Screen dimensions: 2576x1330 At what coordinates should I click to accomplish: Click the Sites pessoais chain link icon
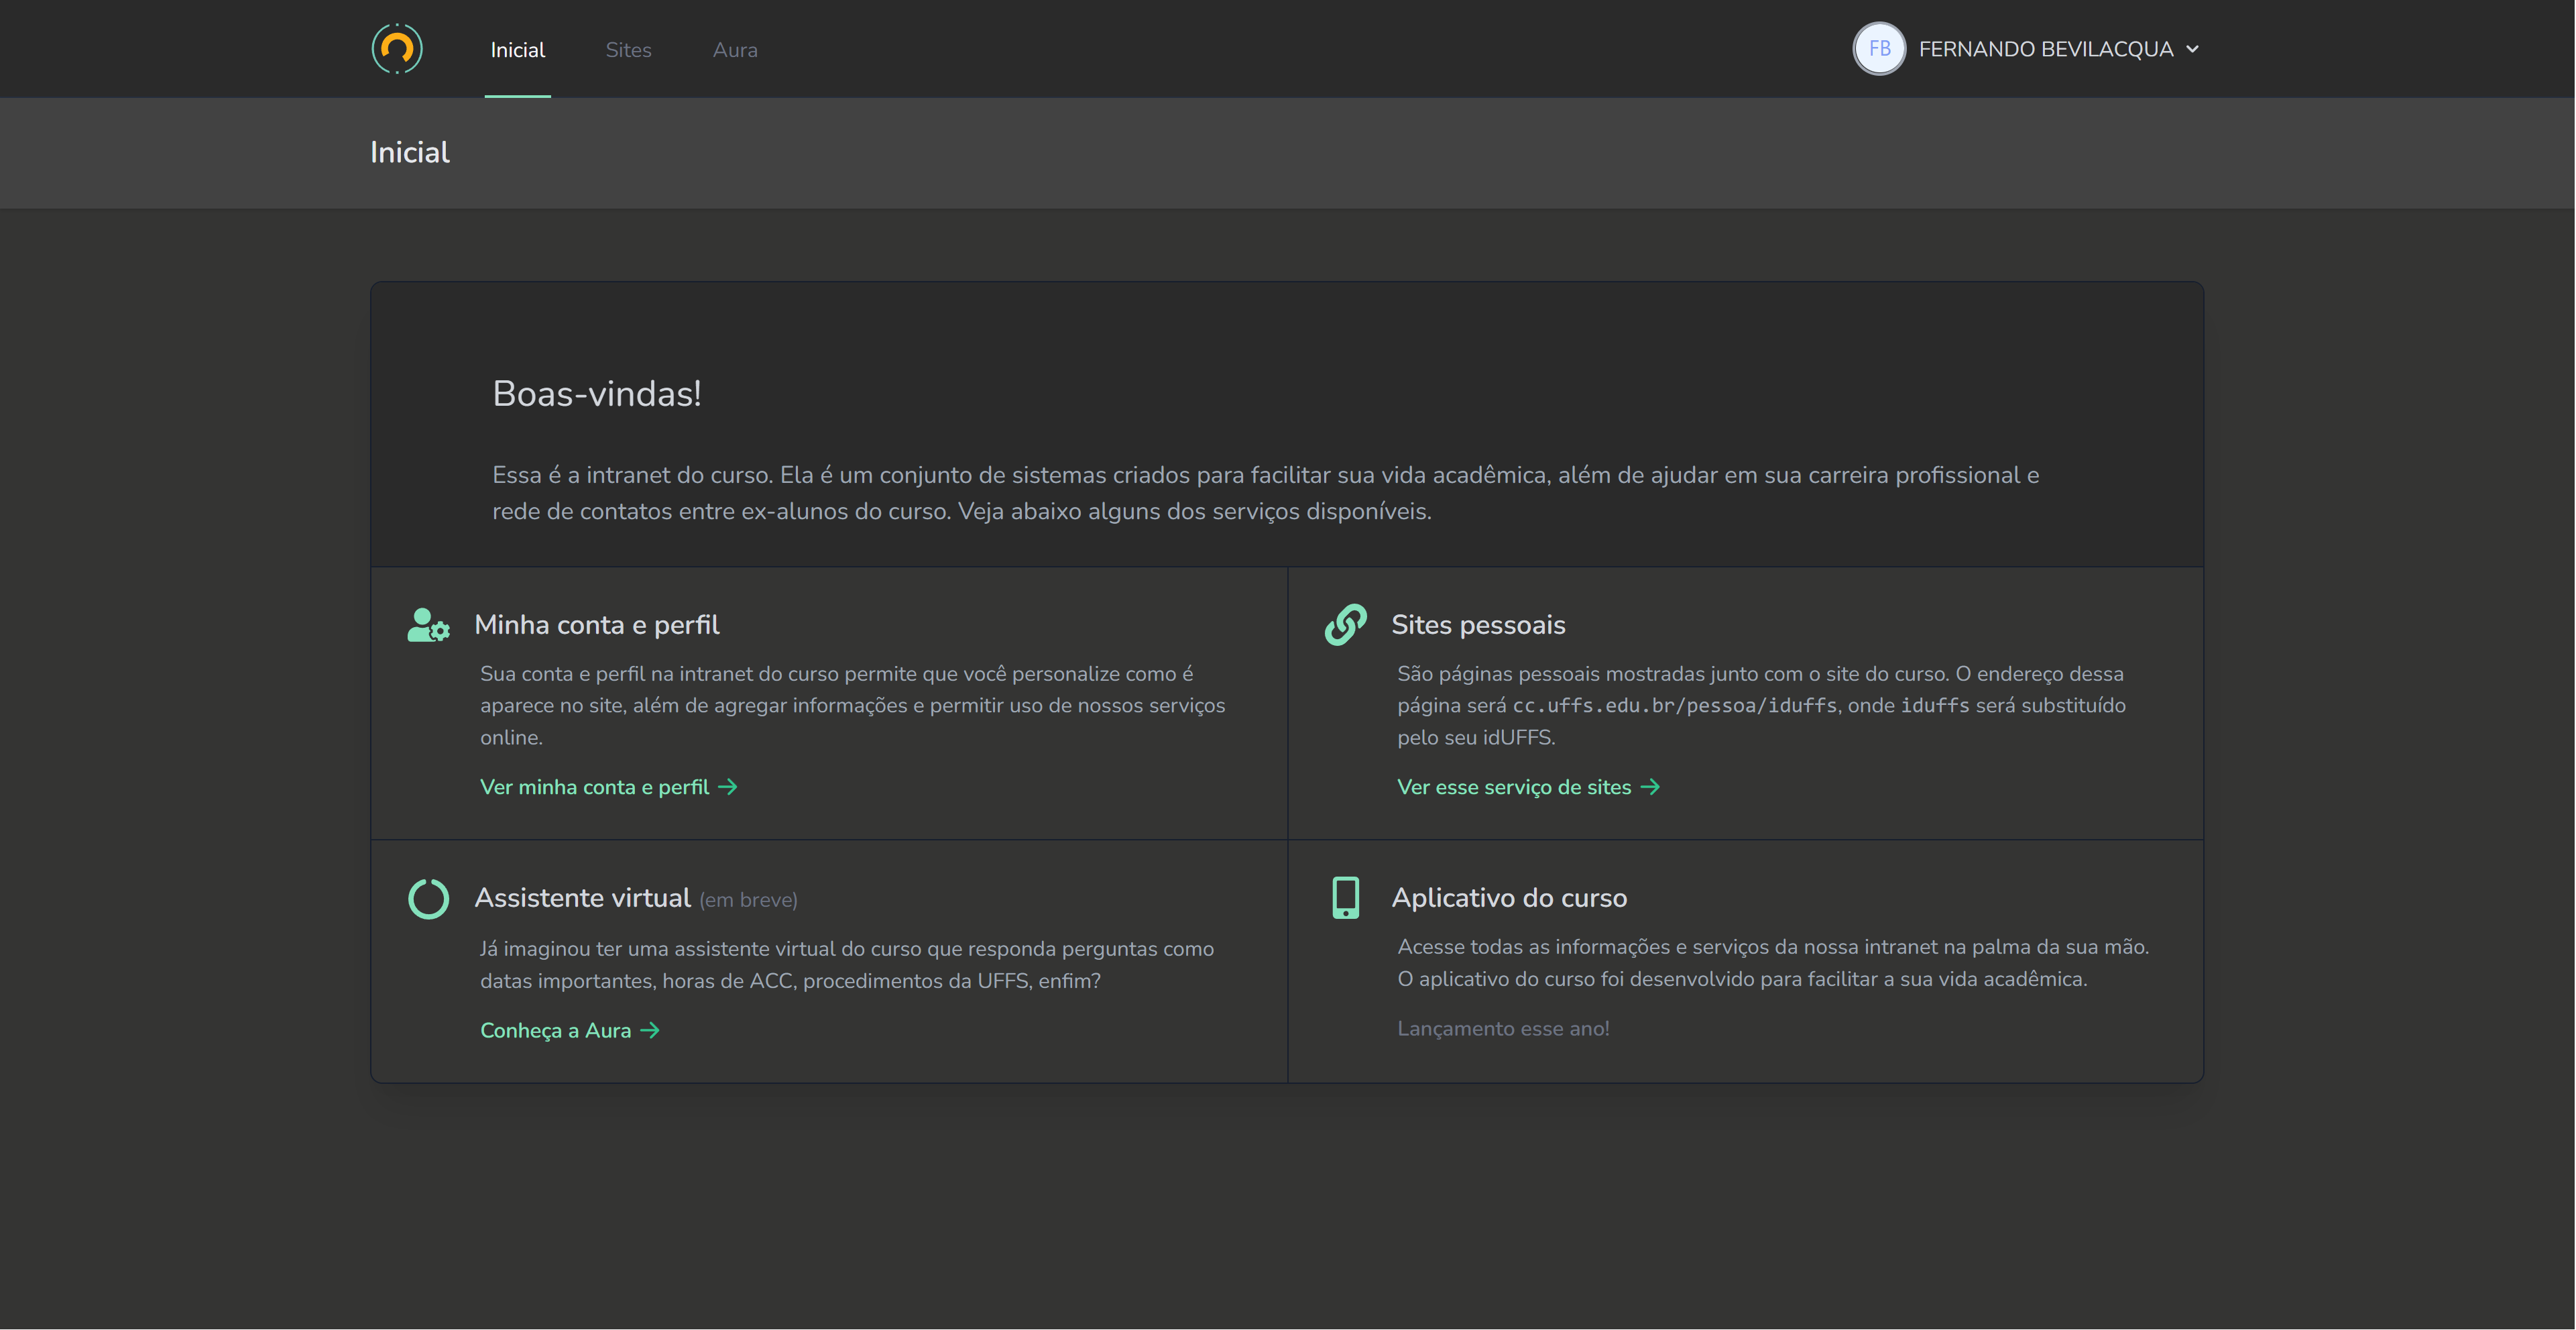1346,625
